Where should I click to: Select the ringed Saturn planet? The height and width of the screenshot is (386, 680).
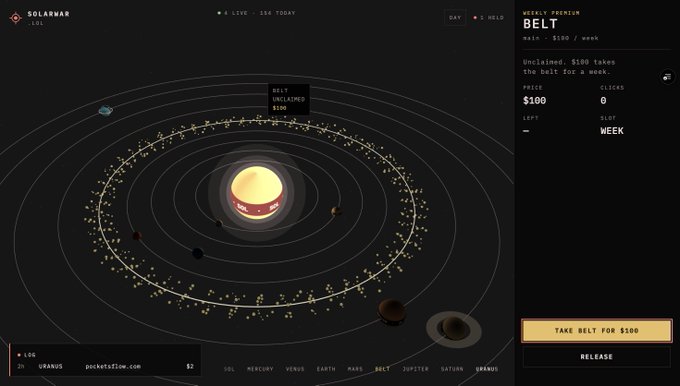coord(454,329)
